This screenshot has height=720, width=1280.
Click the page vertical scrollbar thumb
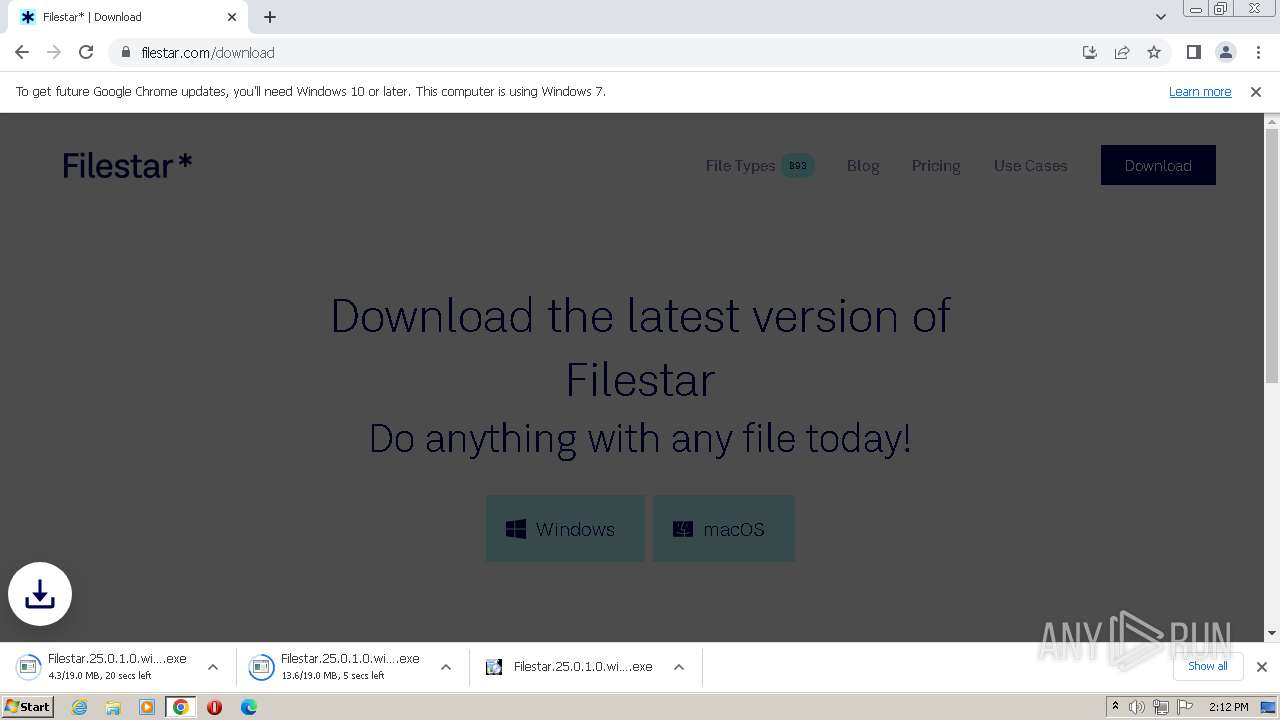point(1272,255)
